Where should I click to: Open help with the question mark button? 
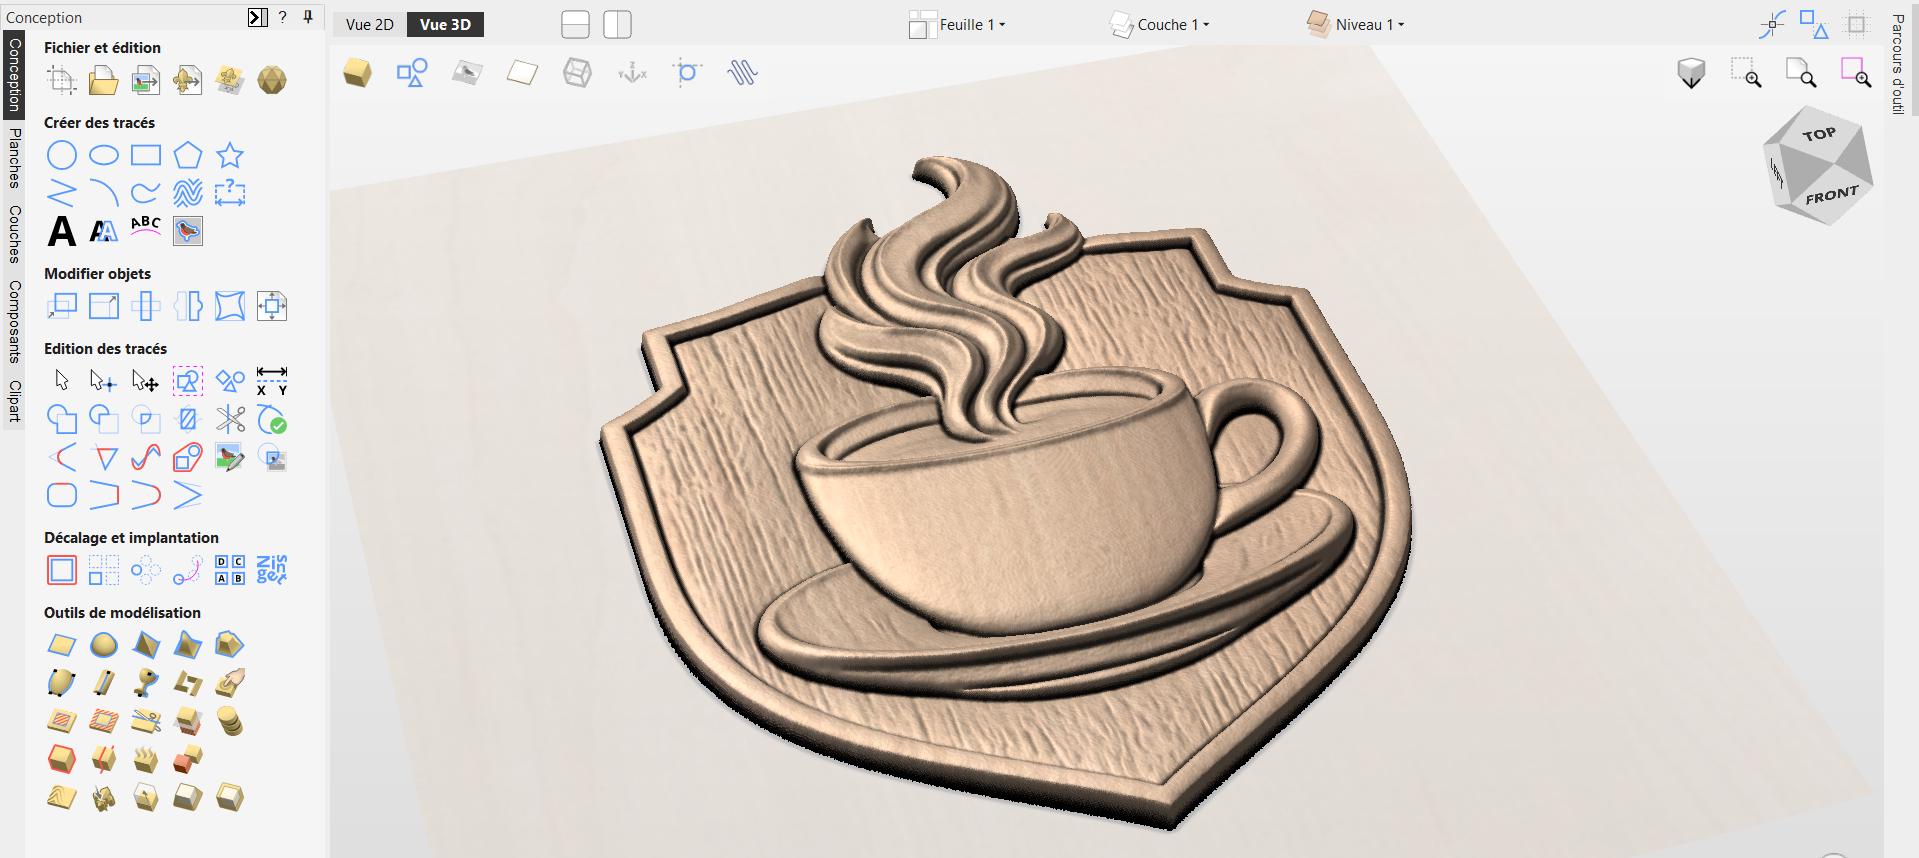(283, 17)
